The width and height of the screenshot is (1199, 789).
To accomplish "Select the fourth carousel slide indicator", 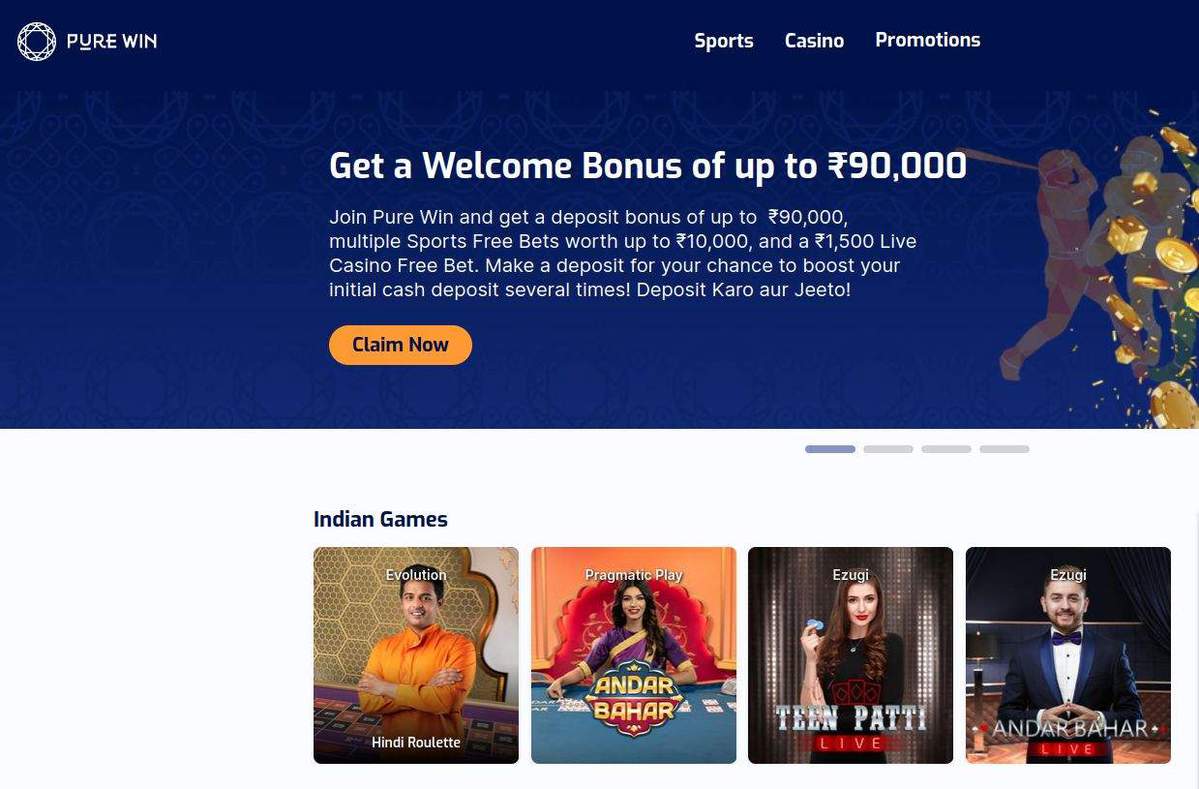I will tap(1004, 449).
